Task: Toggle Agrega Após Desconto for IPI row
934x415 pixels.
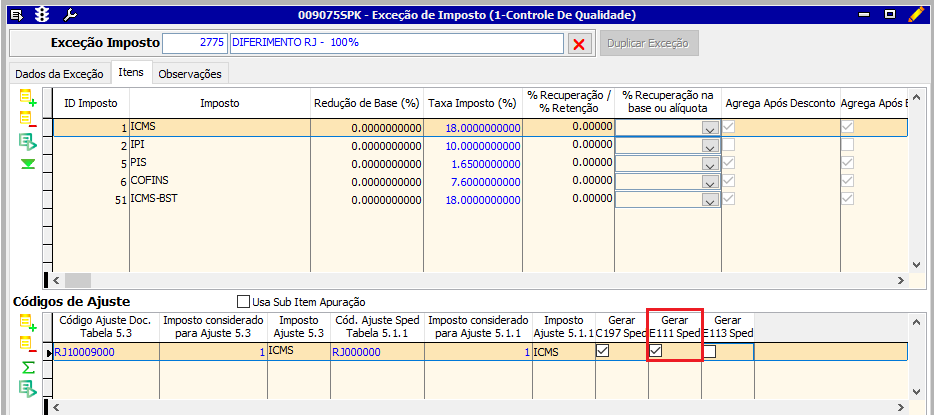Action: 728,145
